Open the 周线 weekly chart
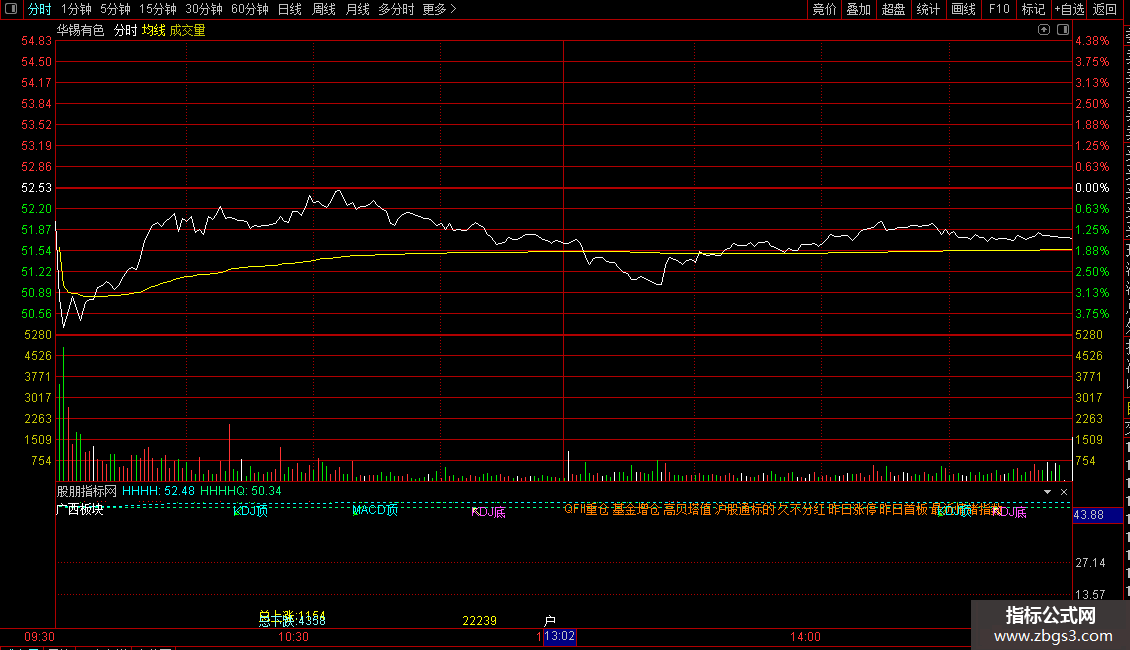1130x650 pixels. point(324,9)
